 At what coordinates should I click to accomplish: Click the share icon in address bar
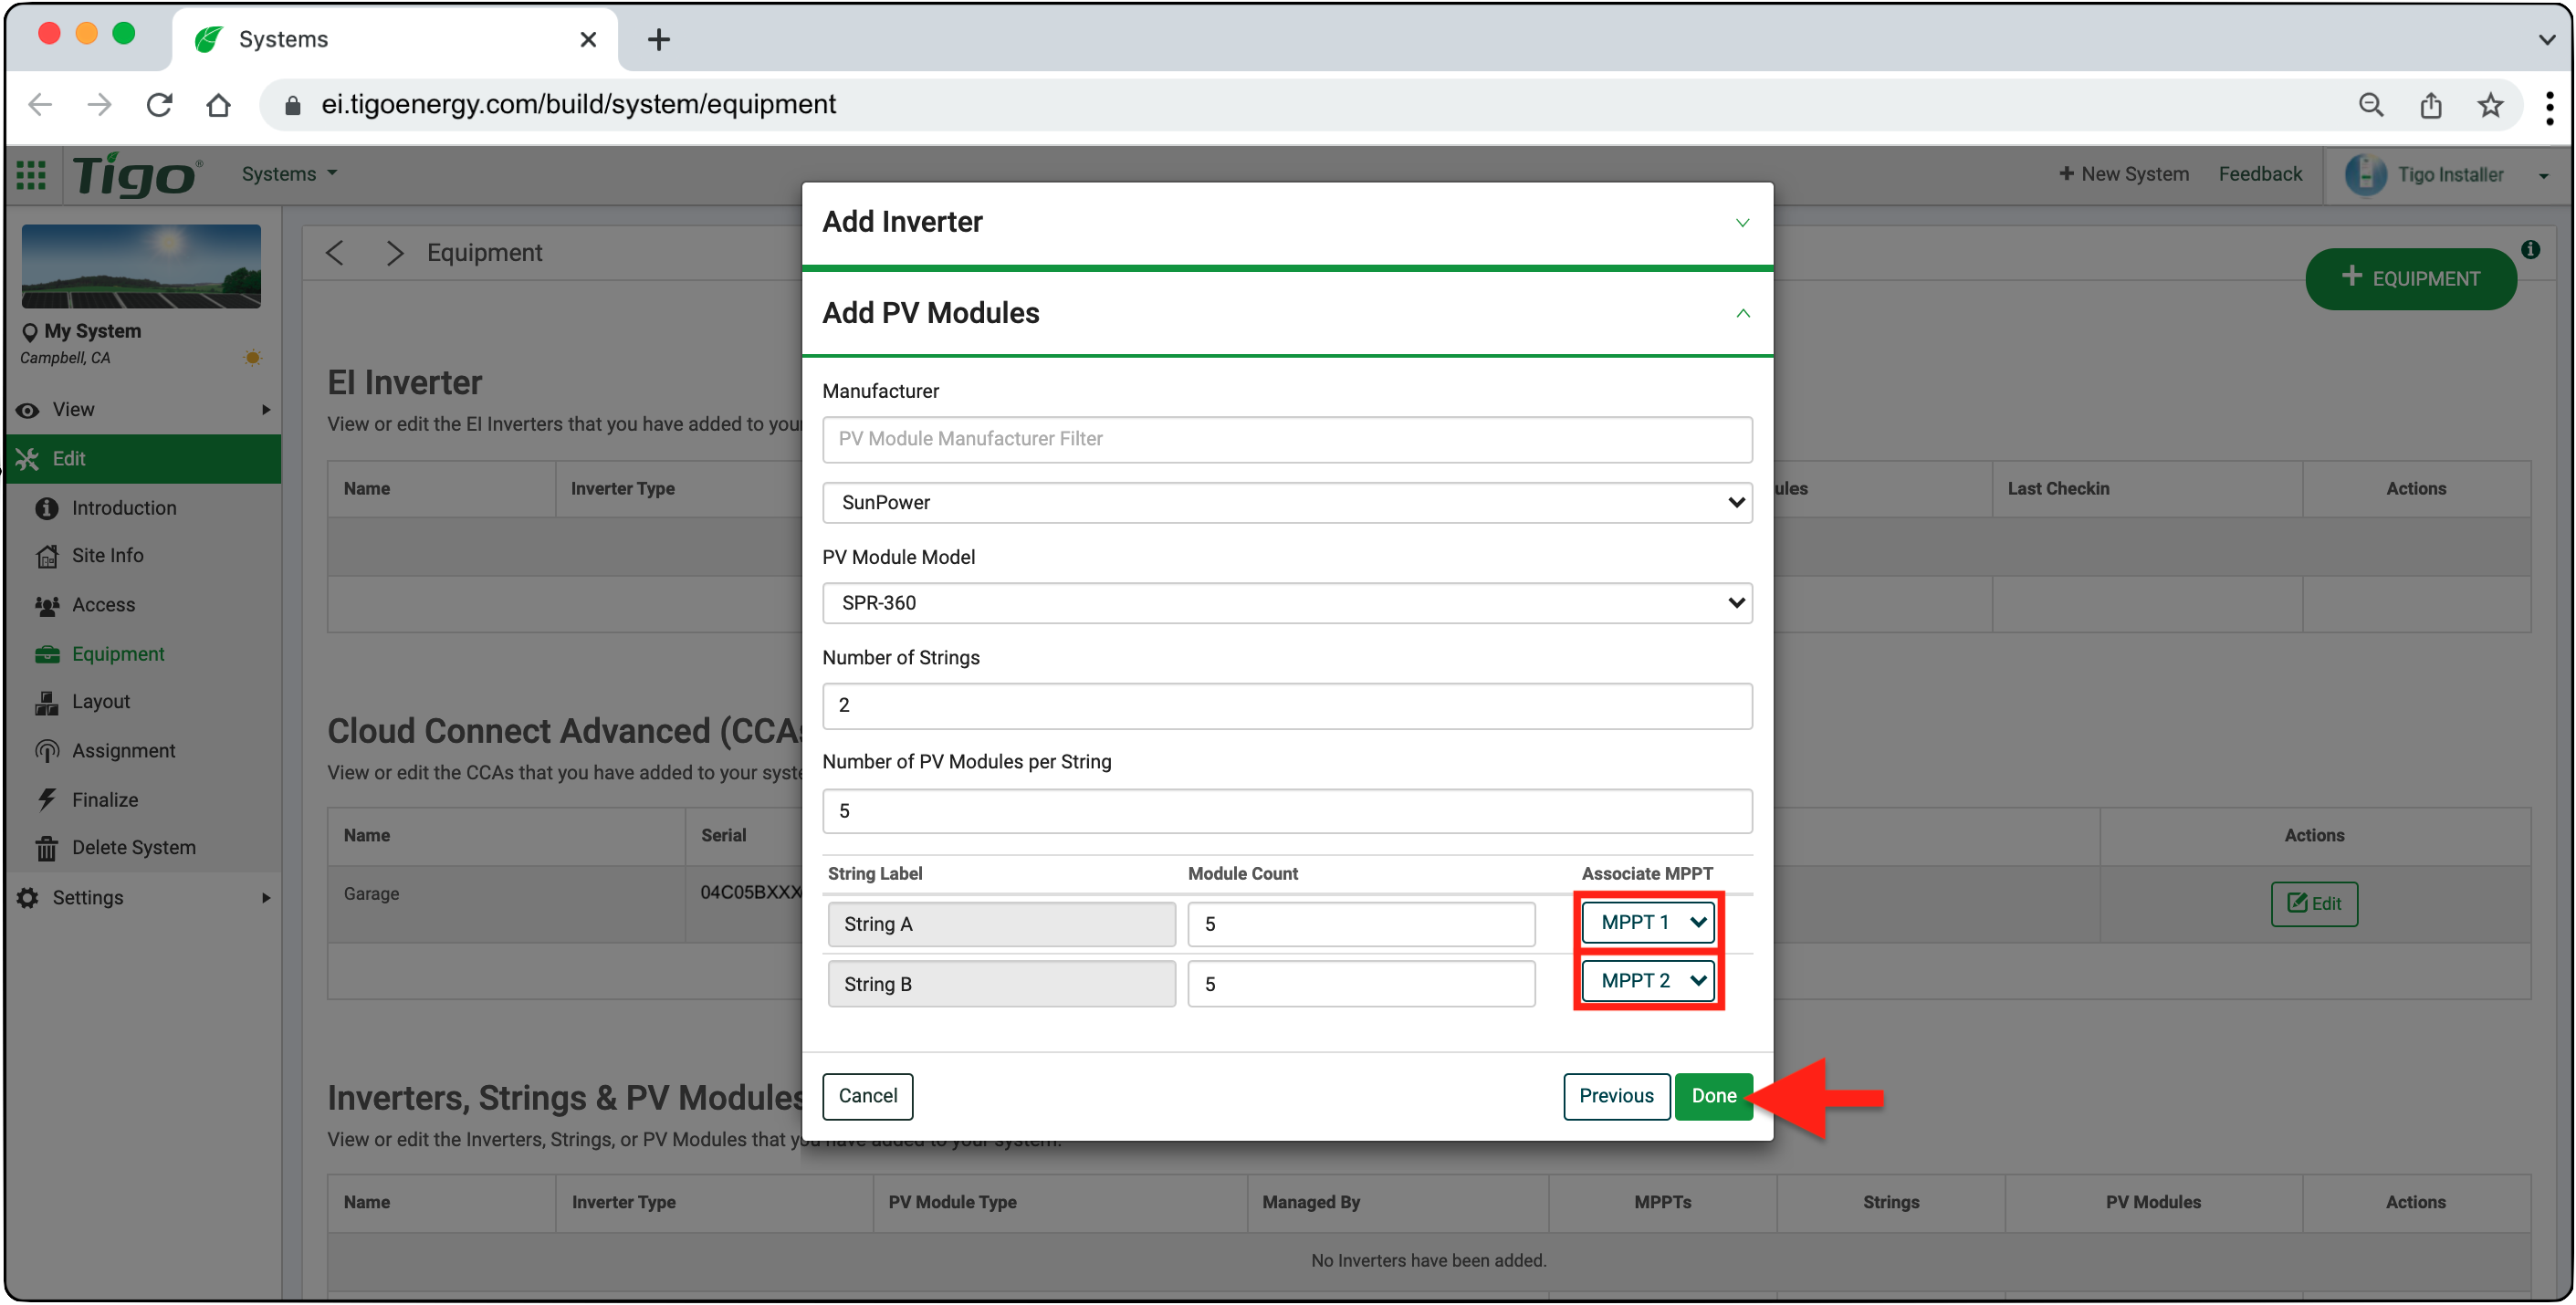pos(2431,104)
